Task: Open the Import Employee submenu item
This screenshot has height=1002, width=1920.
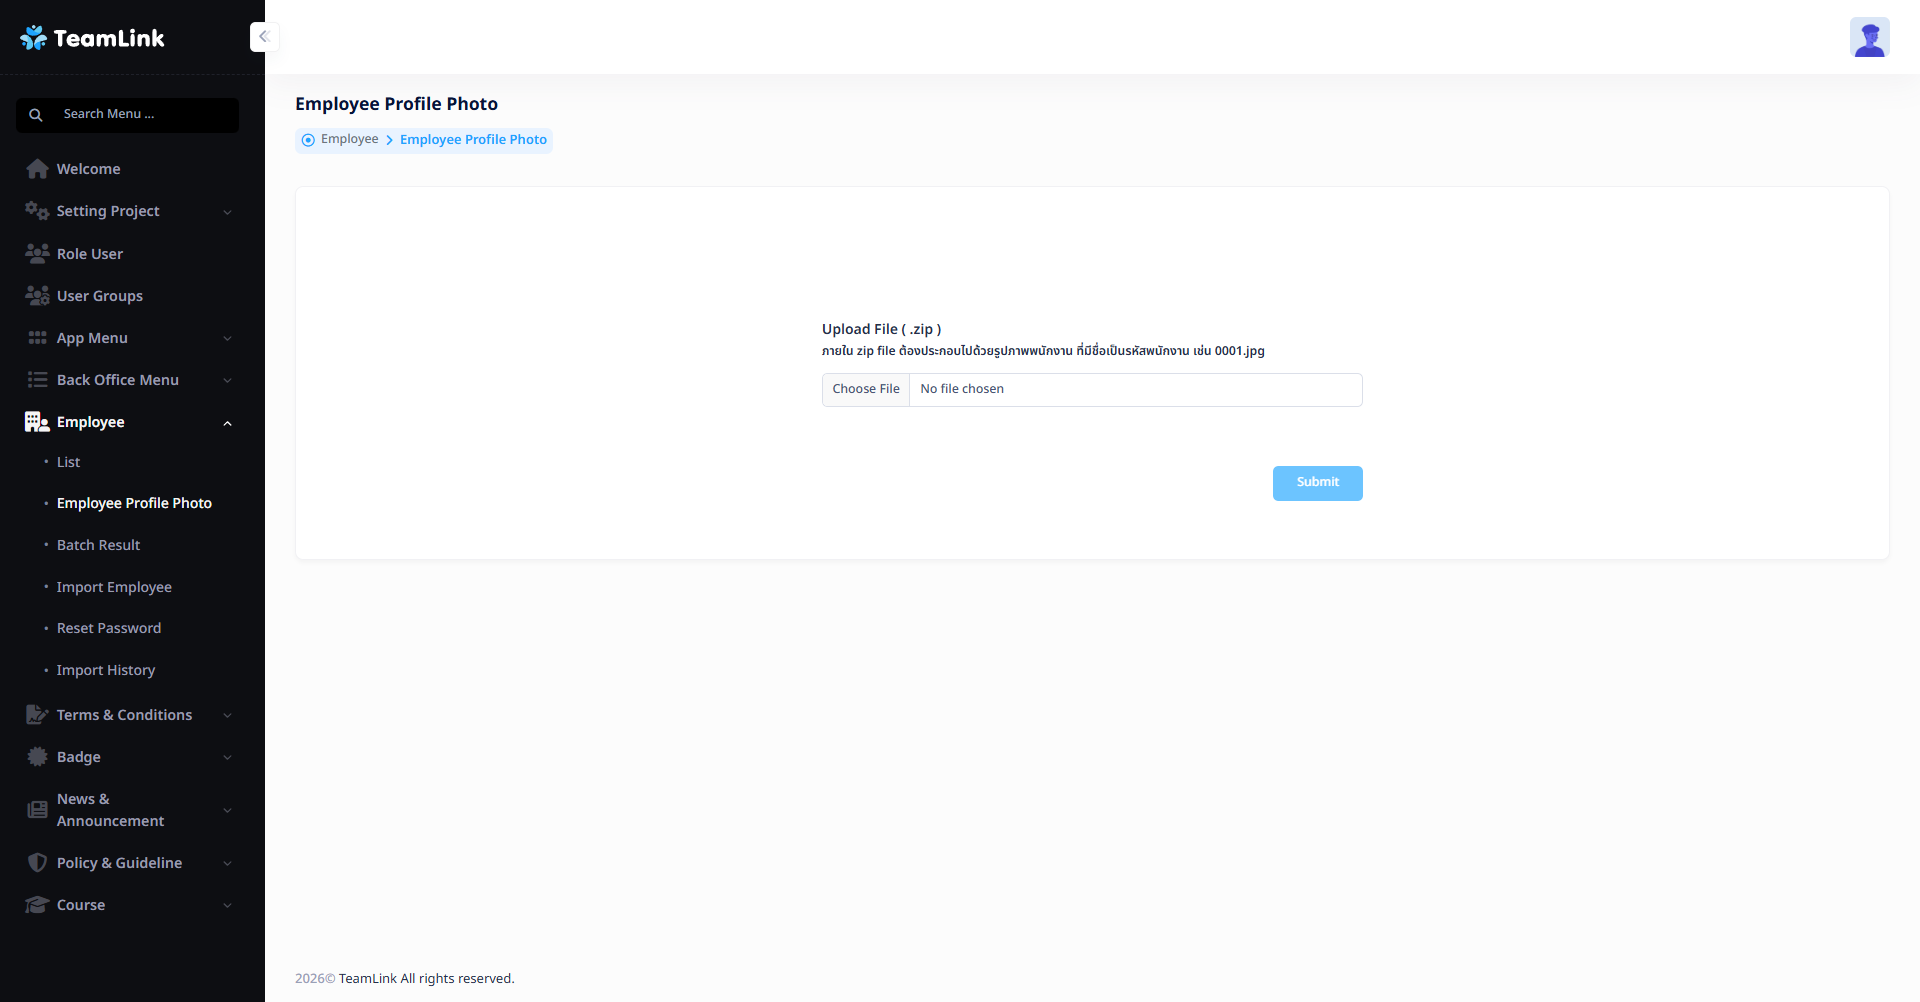Action: (114, 587)
